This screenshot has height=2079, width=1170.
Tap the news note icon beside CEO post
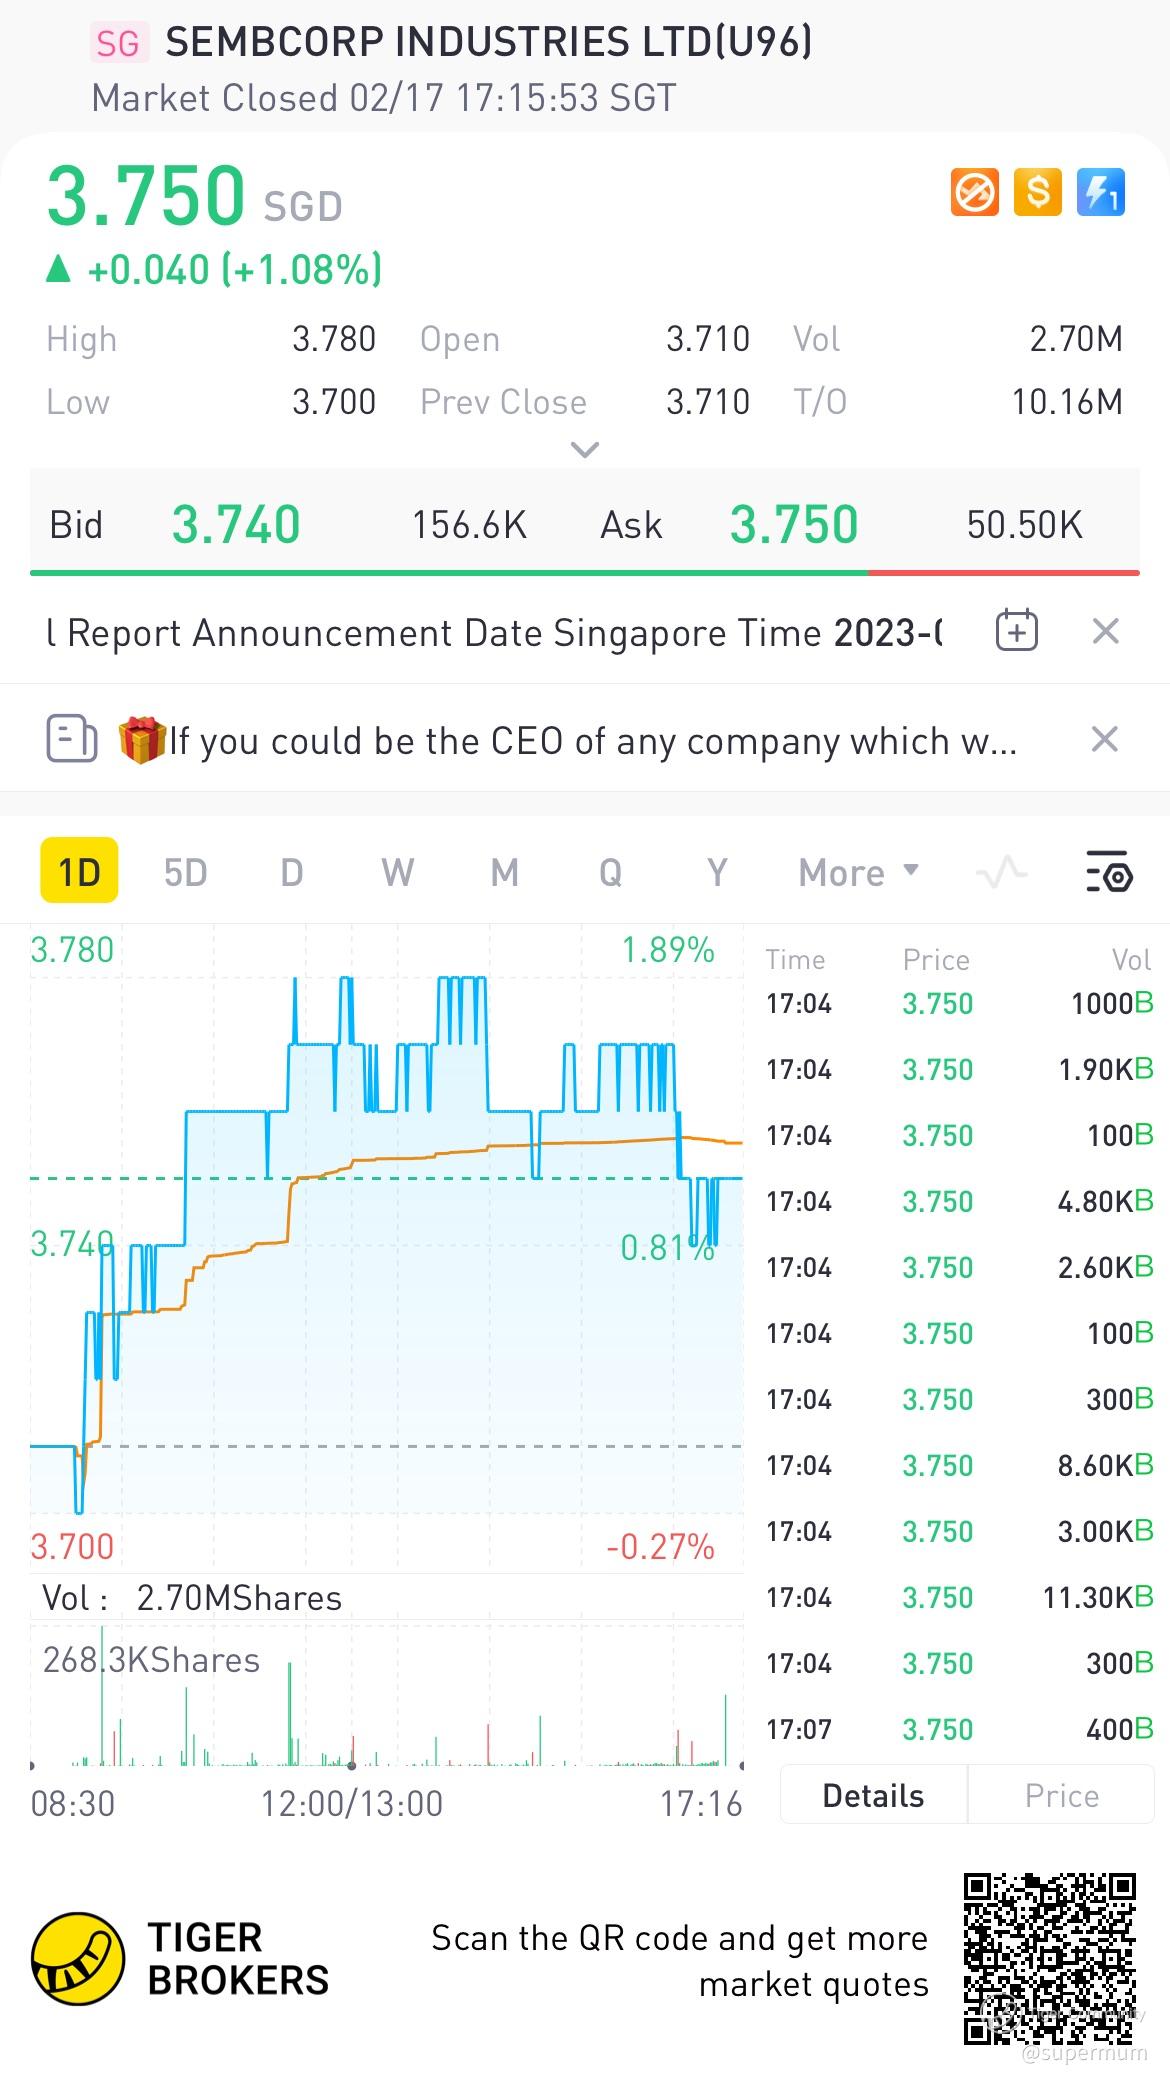click(x=72, y=740)
